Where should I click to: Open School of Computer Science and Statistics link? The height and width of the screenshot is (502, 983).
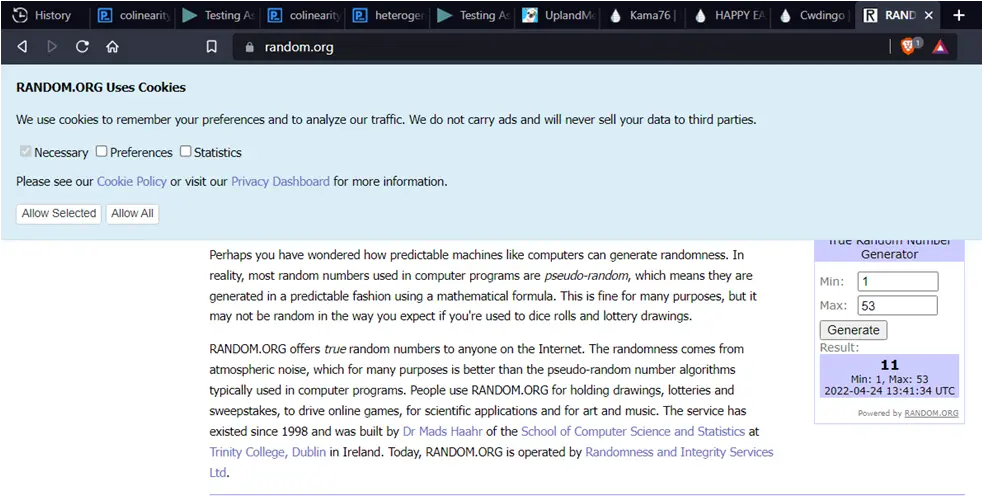[x=633, y=432]
